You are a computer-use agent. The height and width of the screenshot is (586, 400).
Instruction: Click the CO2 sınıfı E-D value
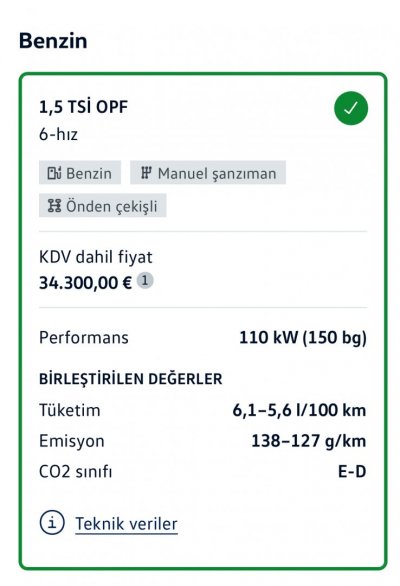pos(352,472)
